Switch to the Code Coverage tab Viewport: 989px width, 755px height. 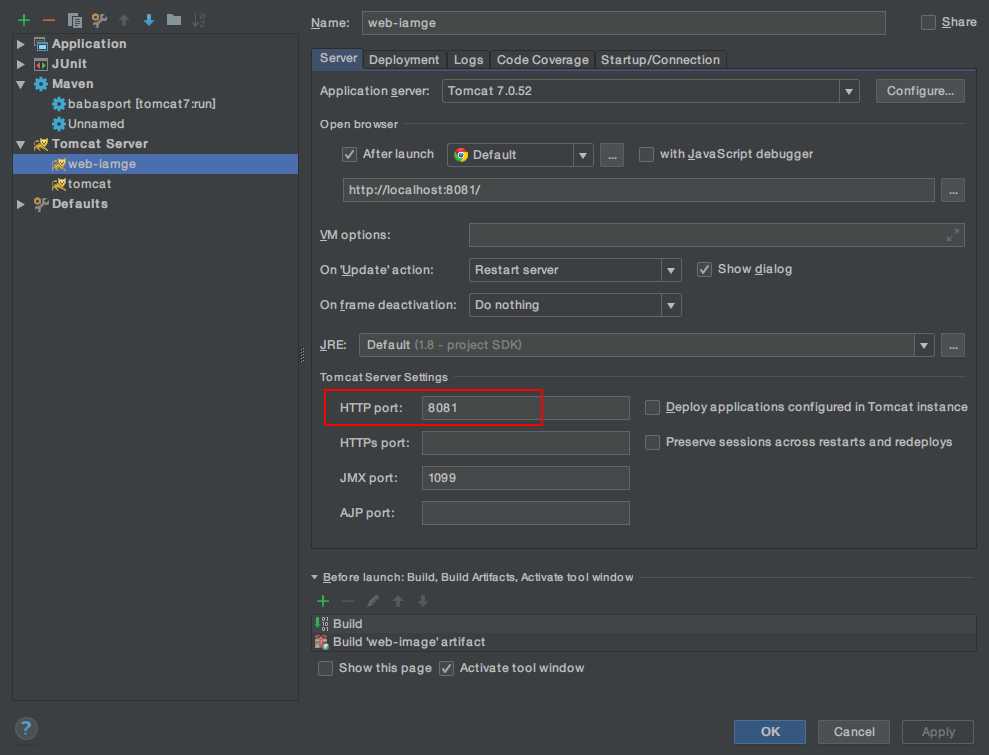[542, 60]
